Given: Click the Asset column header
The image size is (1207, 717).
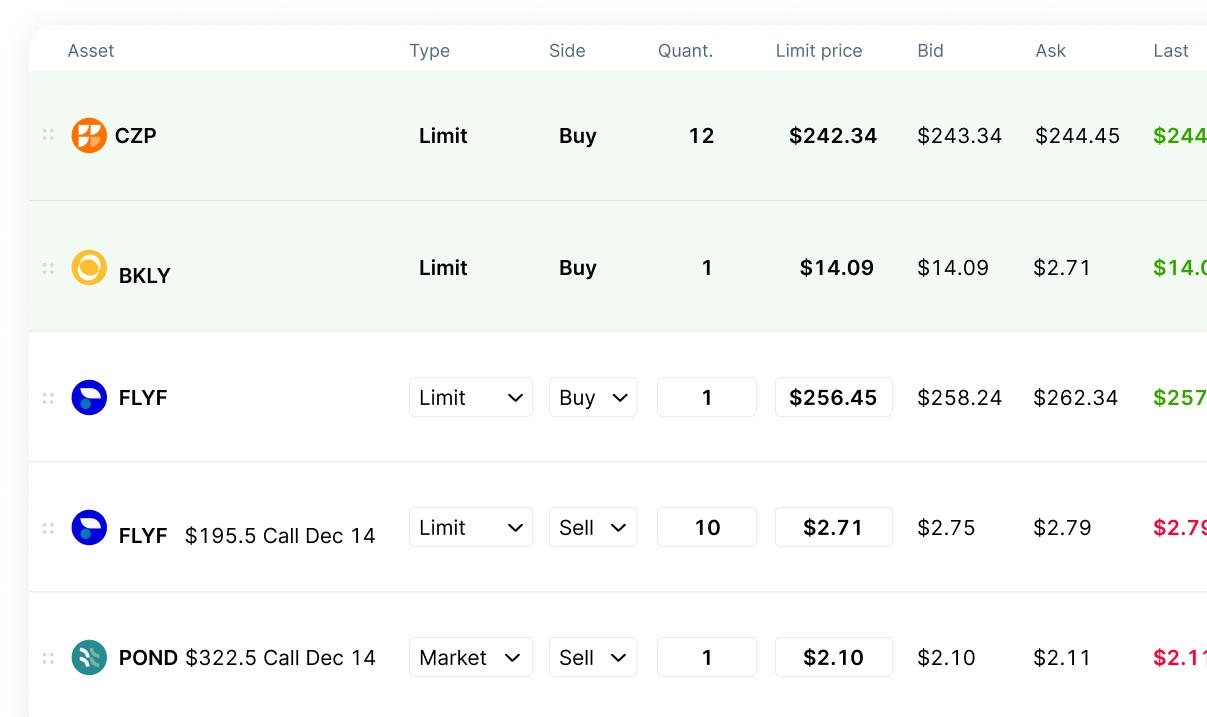Looking at the screenshot, I should pos(91,51).
